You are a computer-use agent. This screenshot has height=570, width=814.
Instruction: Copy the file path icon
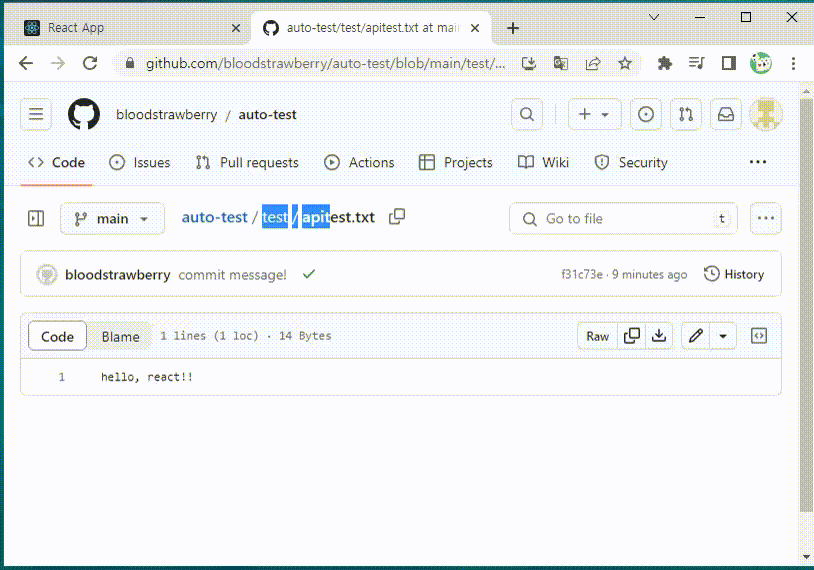pos(397,216)
